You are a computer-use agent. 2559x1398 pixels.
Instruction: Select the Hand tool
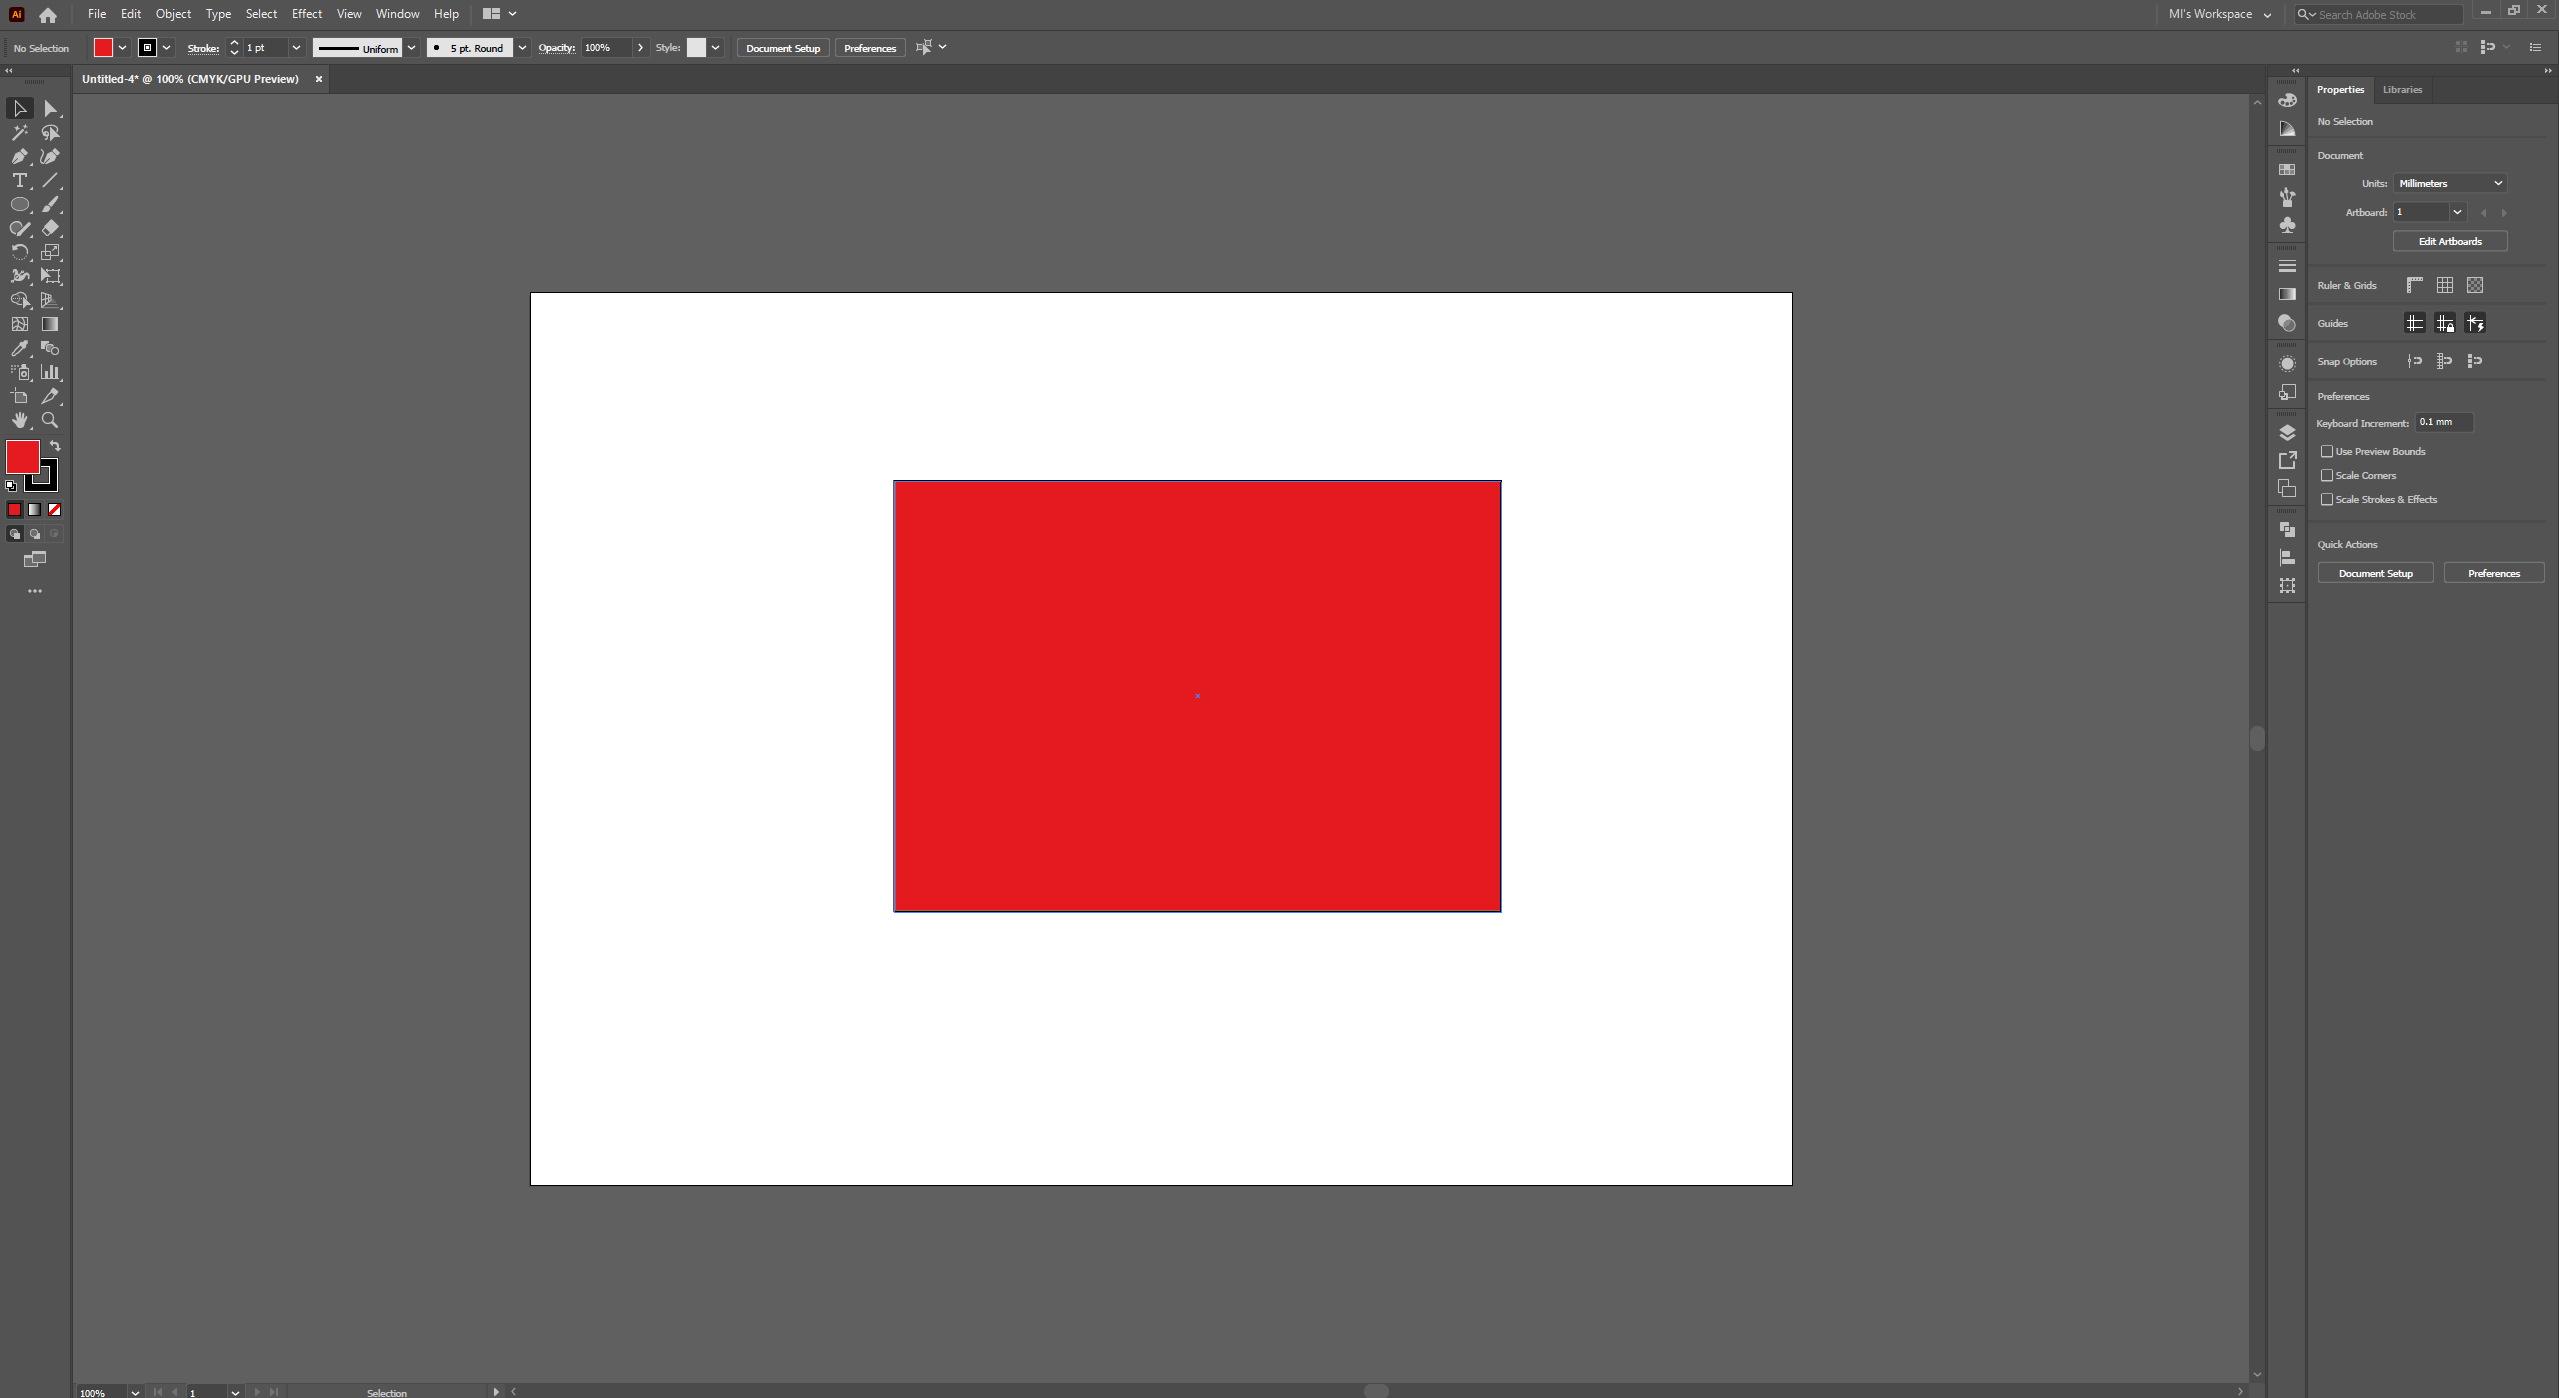[19, 421]
